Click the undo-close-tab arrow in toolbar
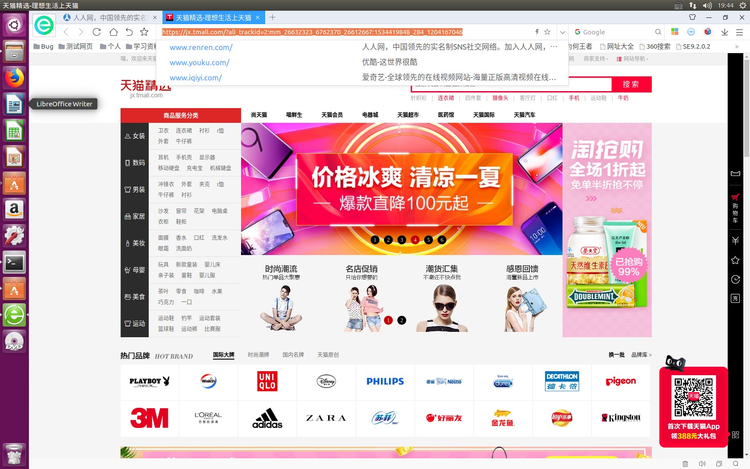 click(x=129, y=32)
